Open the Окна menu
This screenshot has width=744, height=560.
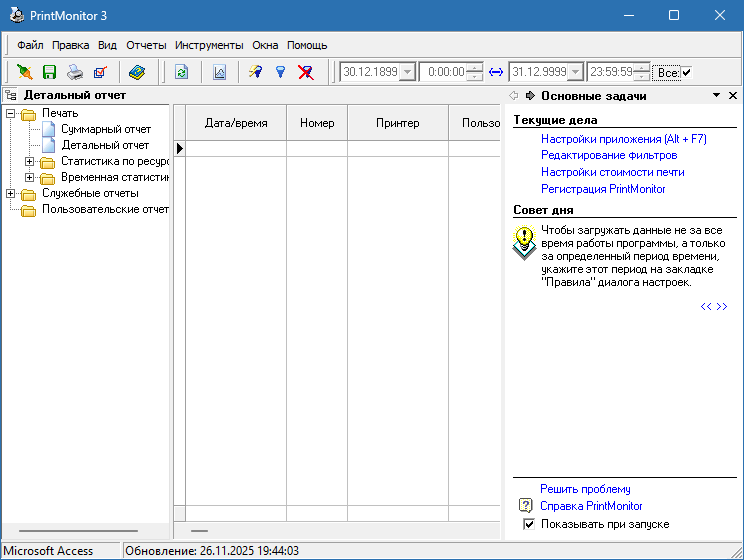pos(265,45)
